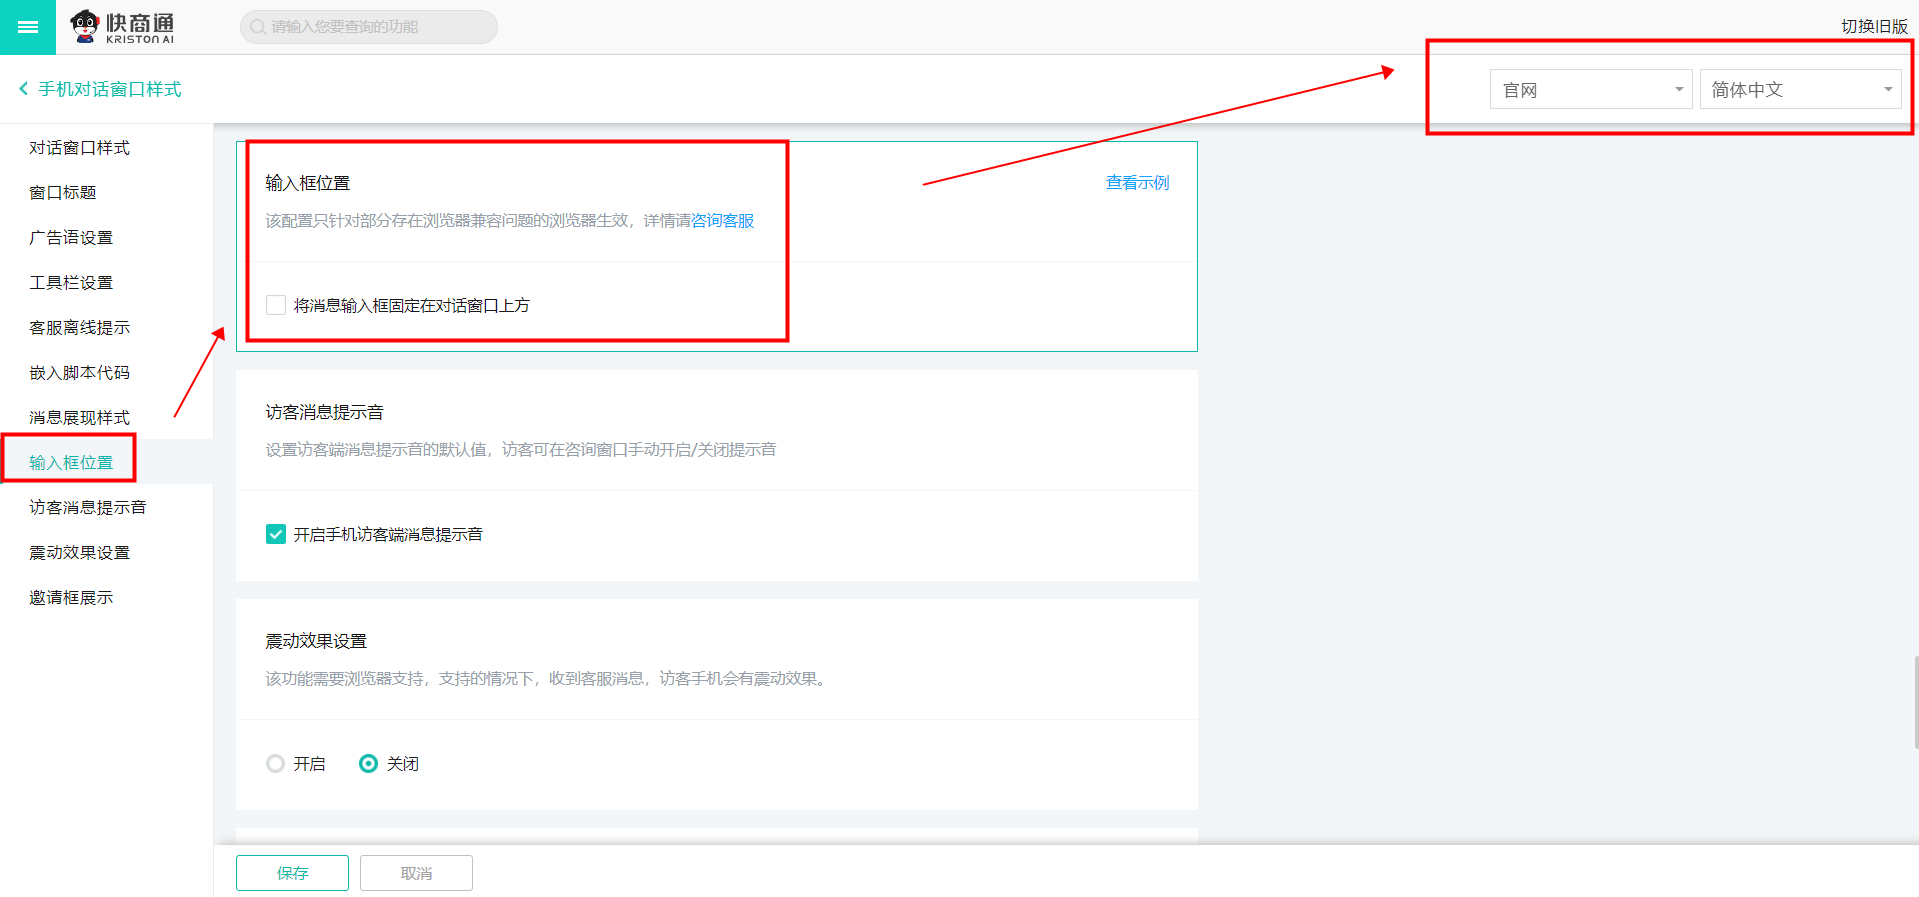
Task: Expand the 简体中文 language dropdown
Action: (x=1800, y=90)
